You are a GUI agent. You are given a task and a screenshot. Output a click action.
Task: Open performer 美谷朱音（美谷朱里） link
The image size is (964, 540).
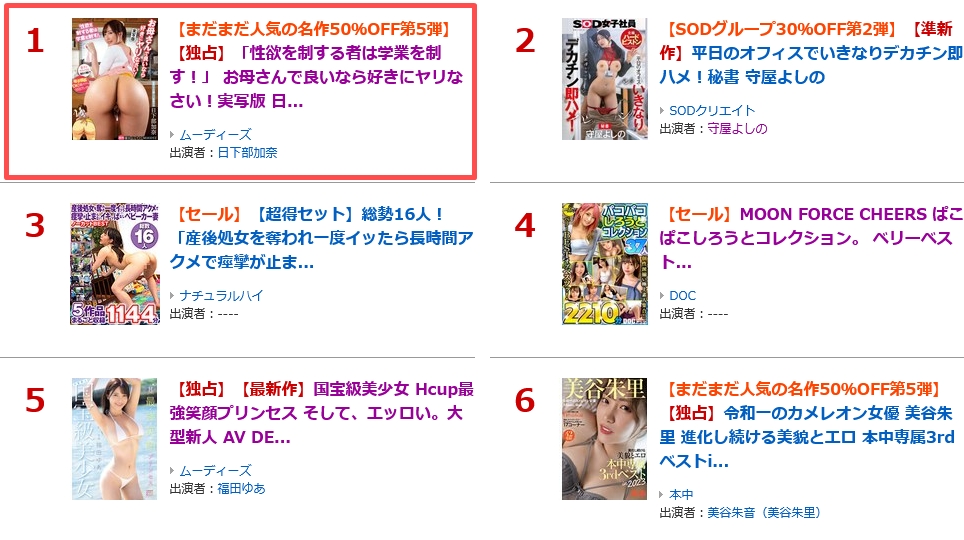click(x=764, y=512)
